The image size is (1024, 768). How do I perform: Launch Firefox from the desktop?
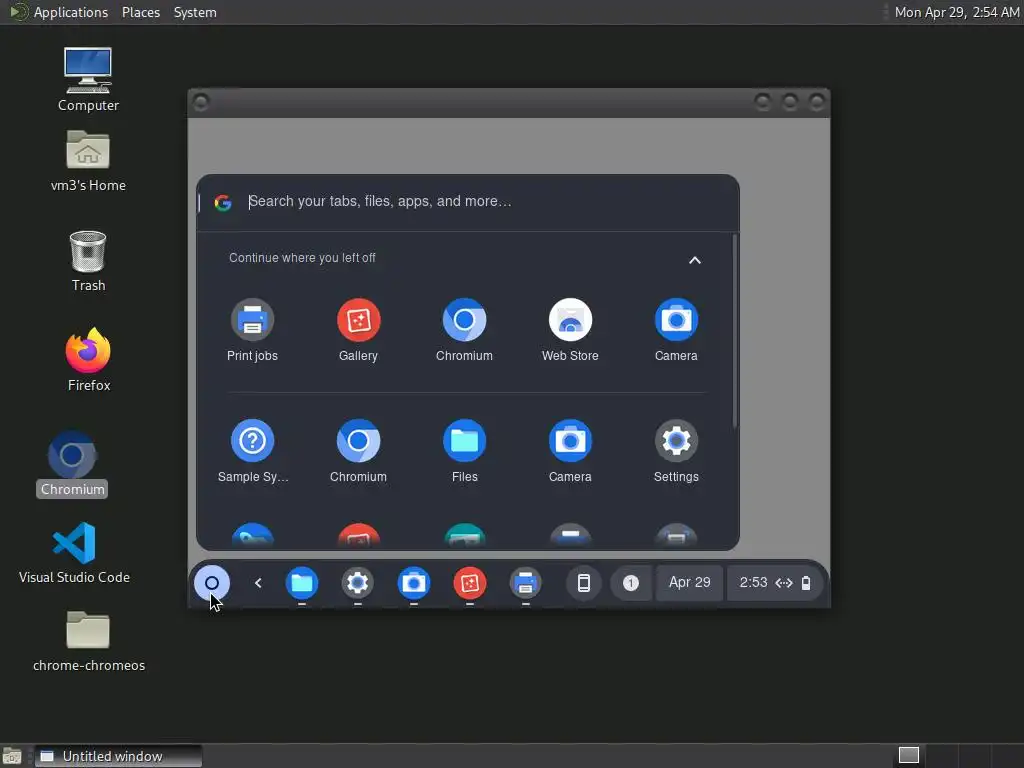pos(88,360)
